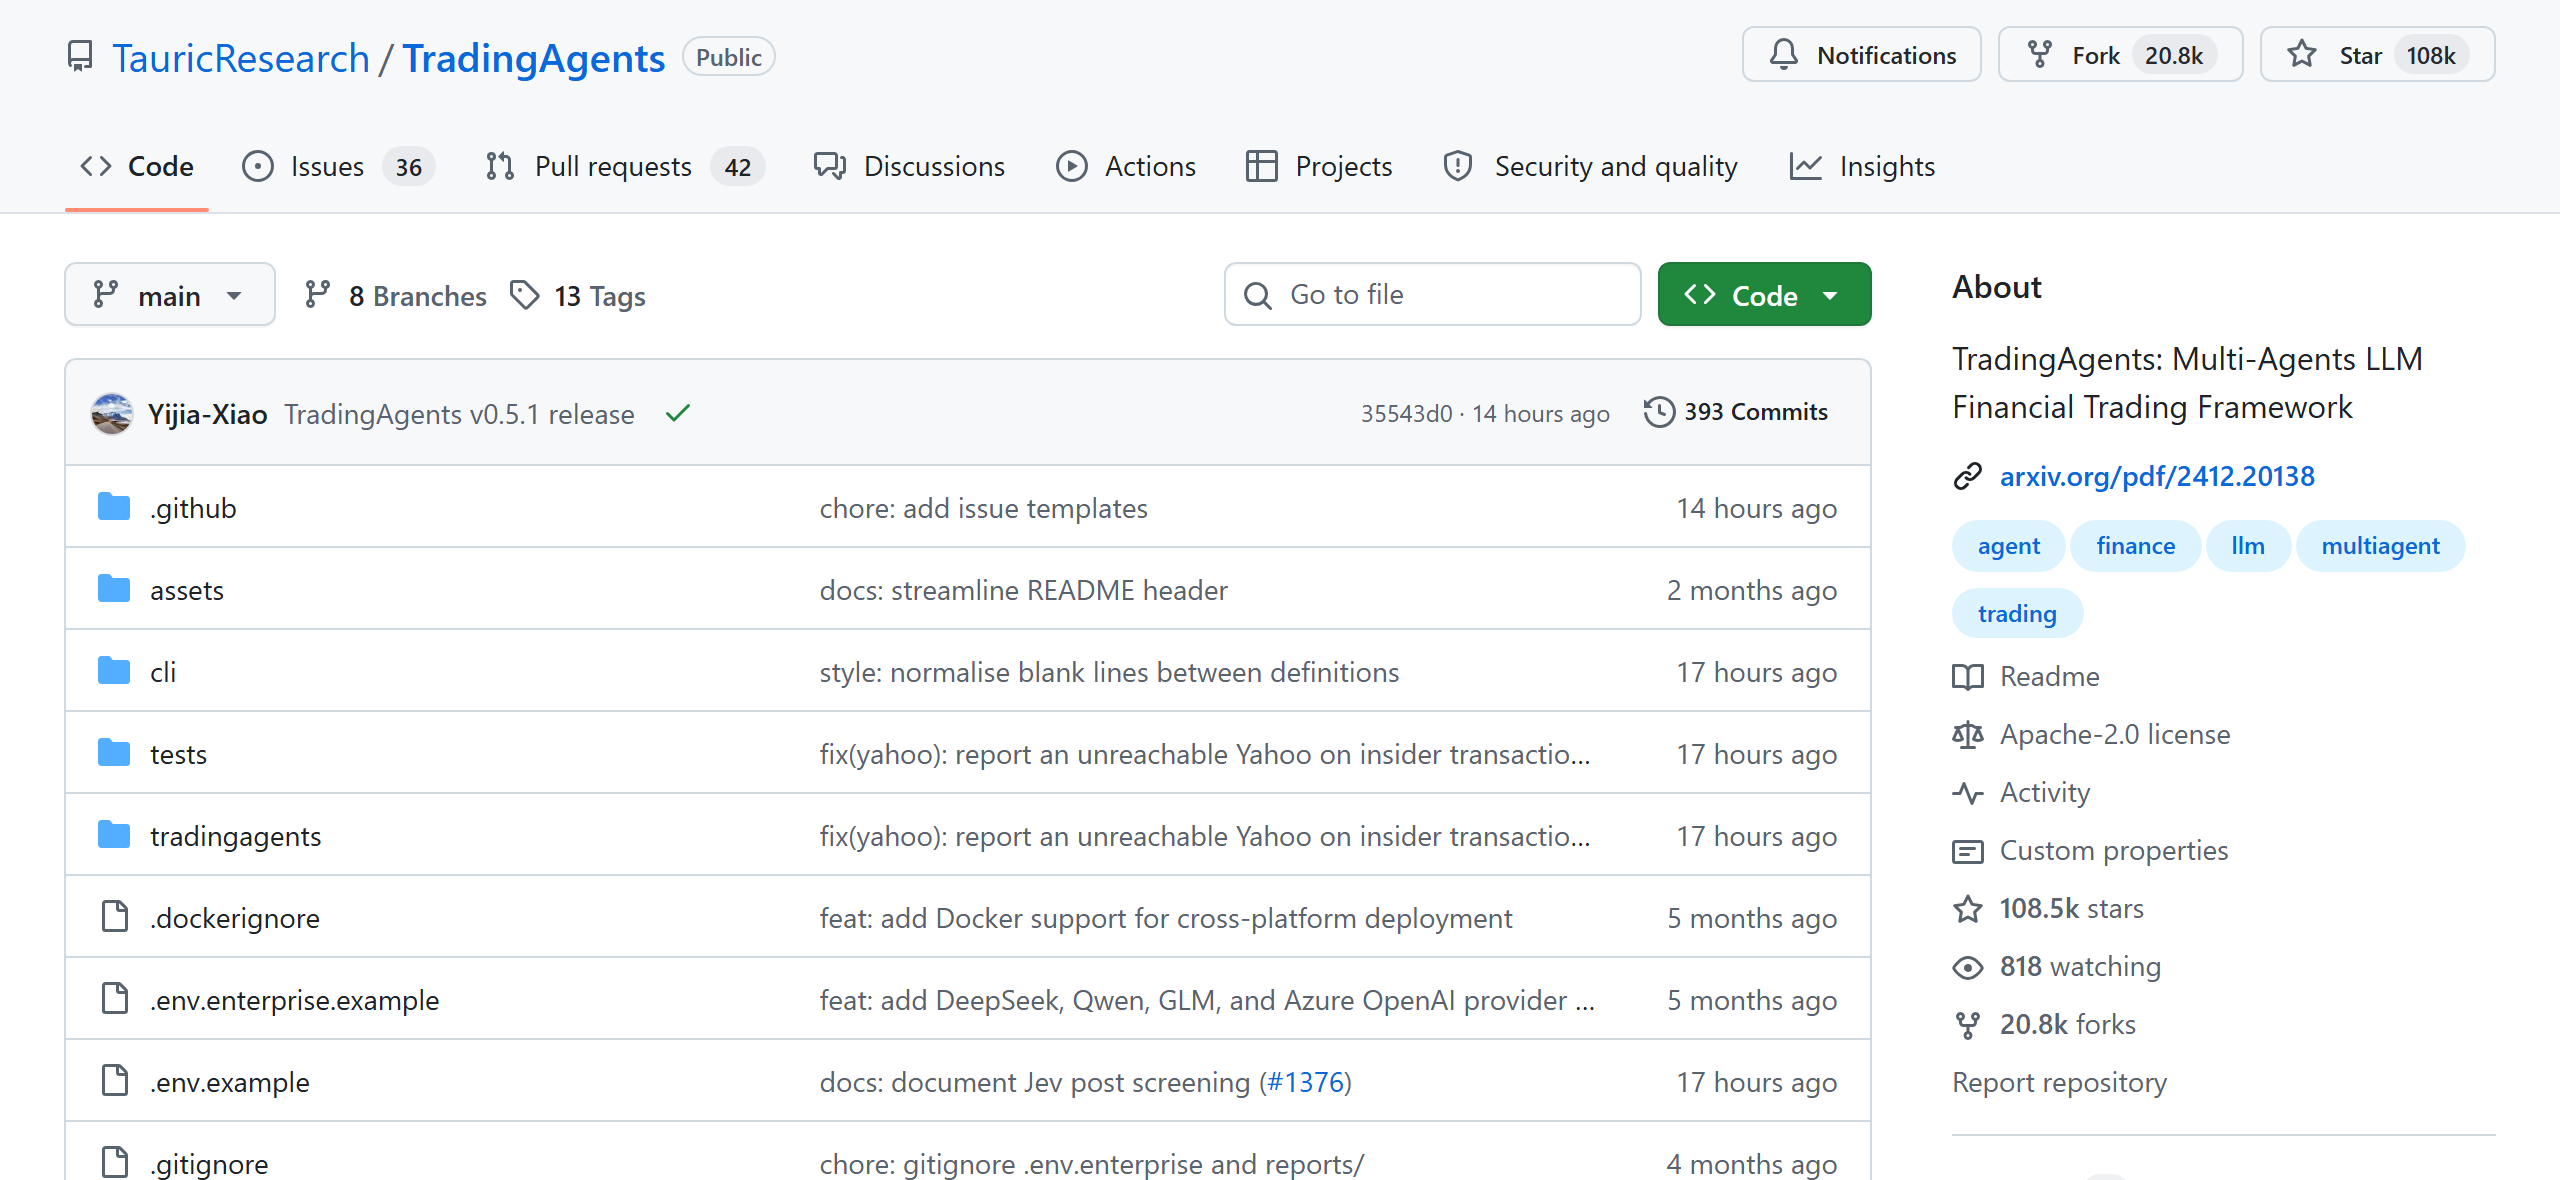Image resolution: width=2560 pixels, height=1180 pixels.
Task: Expand the green Code dropdown button
Action: point(1764,294)
